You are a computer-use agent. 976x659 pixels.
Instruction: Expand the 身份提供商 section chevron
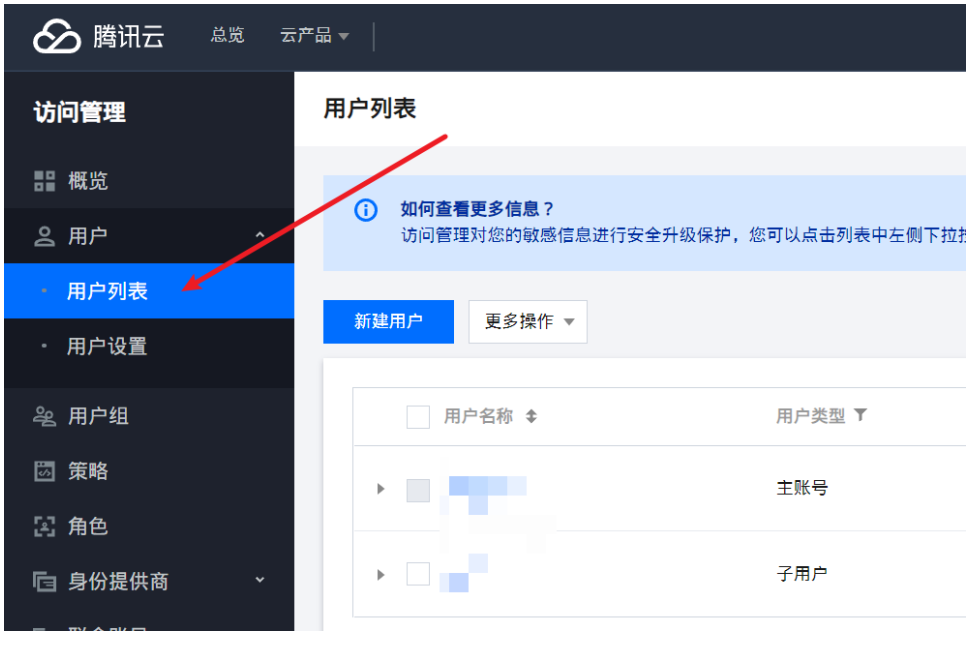point(260,580)
